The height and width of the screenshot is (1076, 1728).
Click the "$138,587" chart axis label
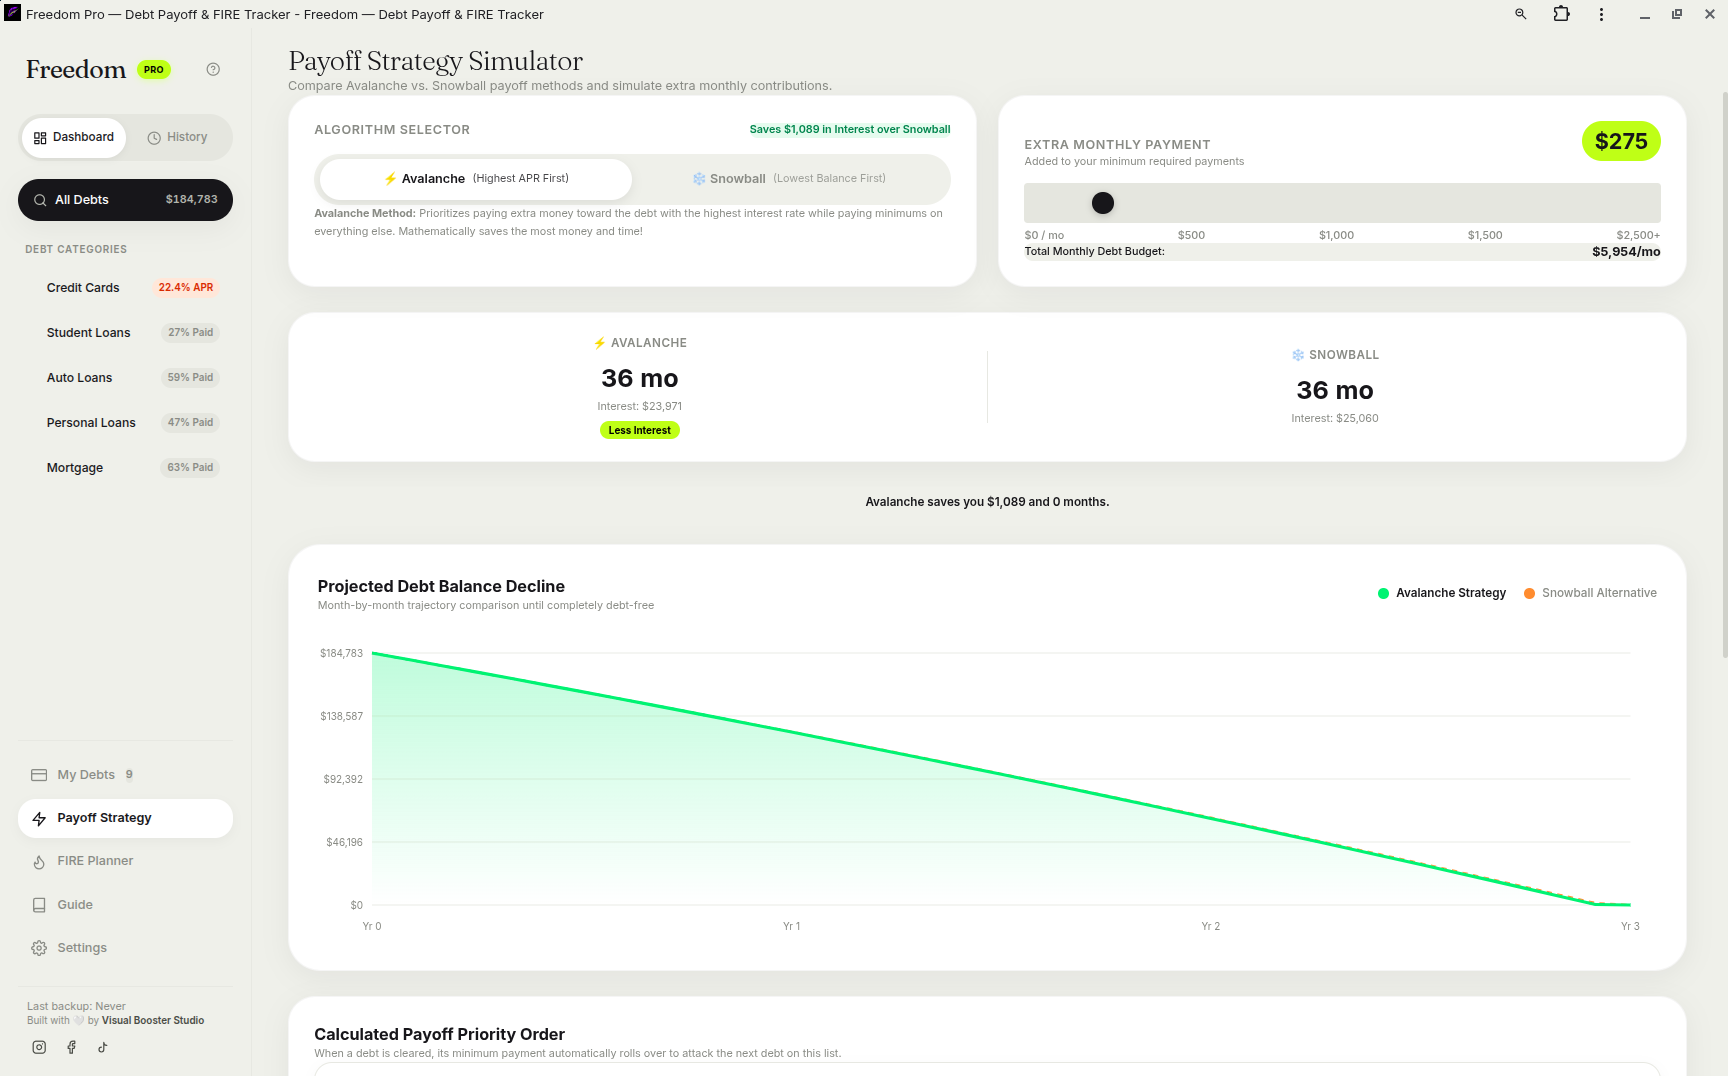341,716
